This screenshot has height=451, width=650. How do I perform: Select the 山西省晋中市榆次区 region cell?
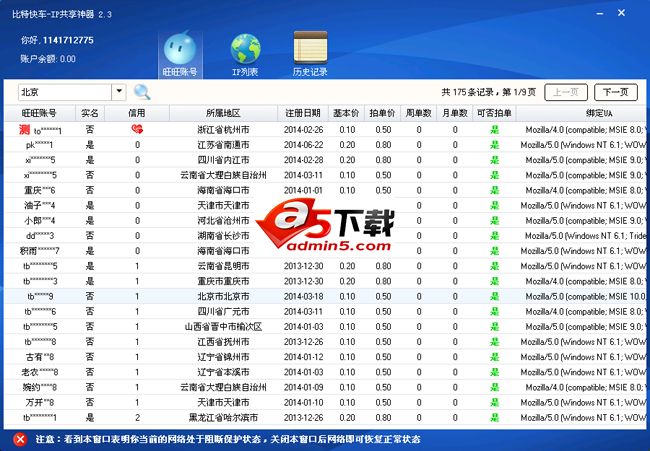click(x=223, y=327)
